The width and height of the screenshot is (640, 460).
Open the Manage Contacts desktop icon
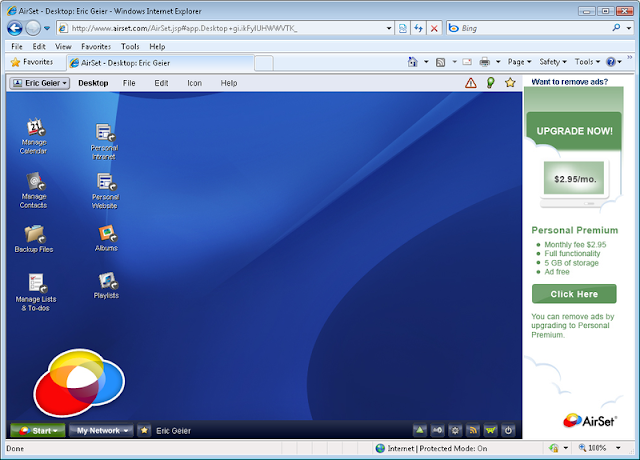34,190
